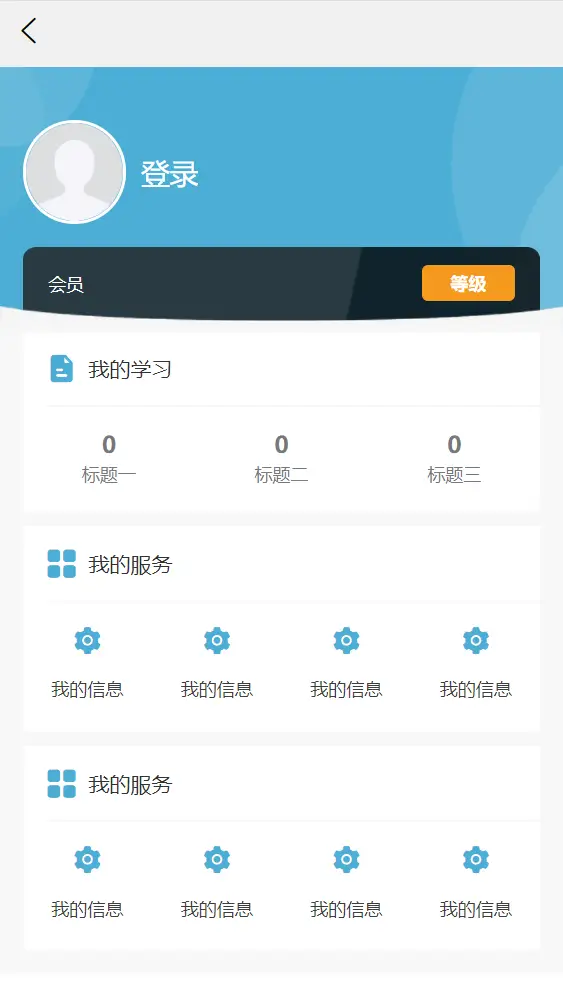Image resolution: width=563 pixels, height=1001 pixels.
Task: Click the document icon beside 我的学习
Action: click(x=62, y=369)
